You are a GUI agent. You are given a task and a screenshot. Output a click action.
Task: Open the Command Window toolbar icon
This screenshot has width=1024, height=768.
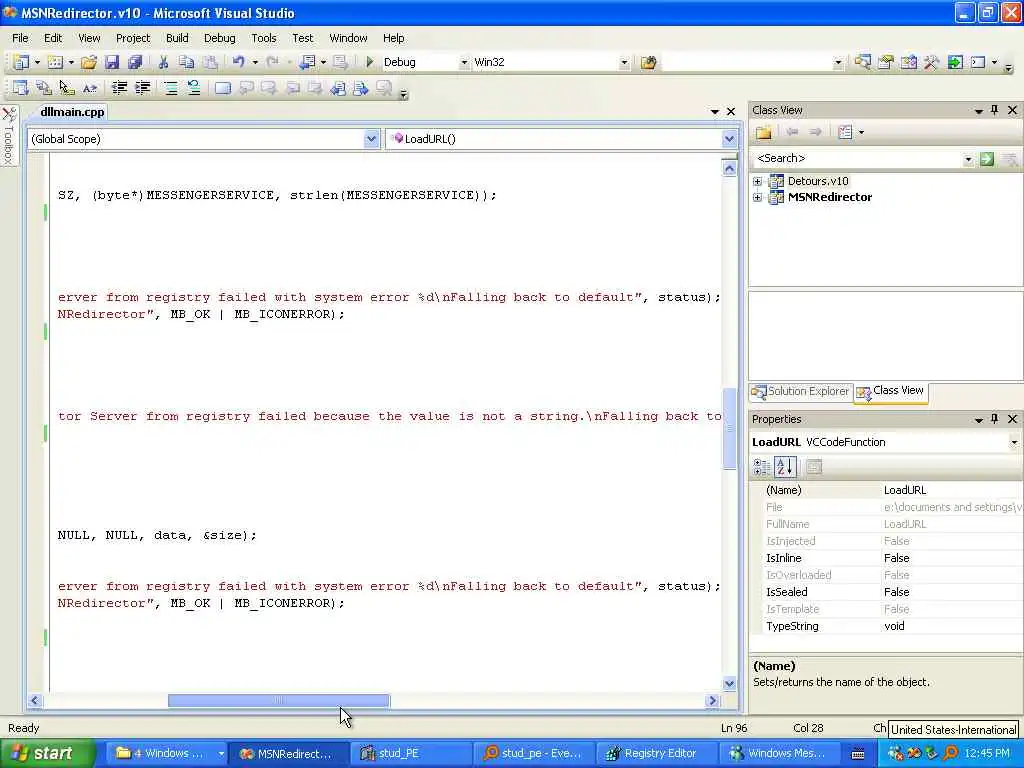(x=978, y=62)
